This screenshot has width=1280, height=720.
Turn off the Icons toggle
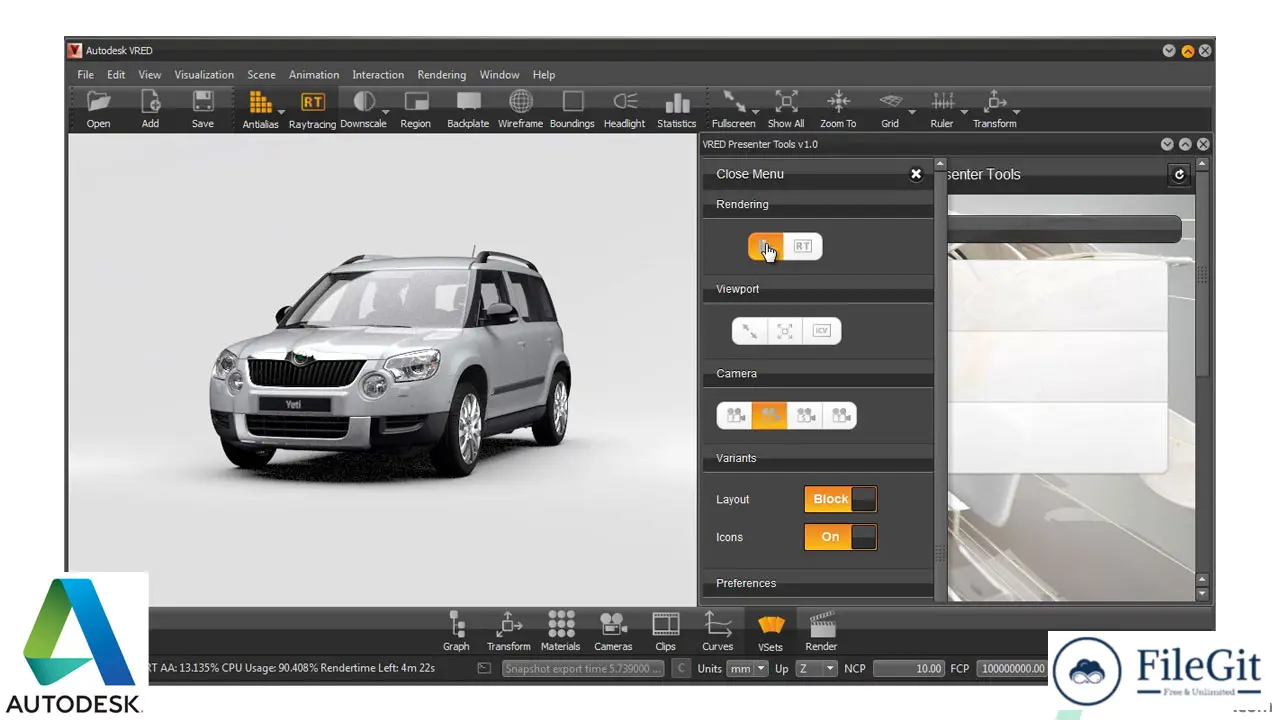coord(841,537)
